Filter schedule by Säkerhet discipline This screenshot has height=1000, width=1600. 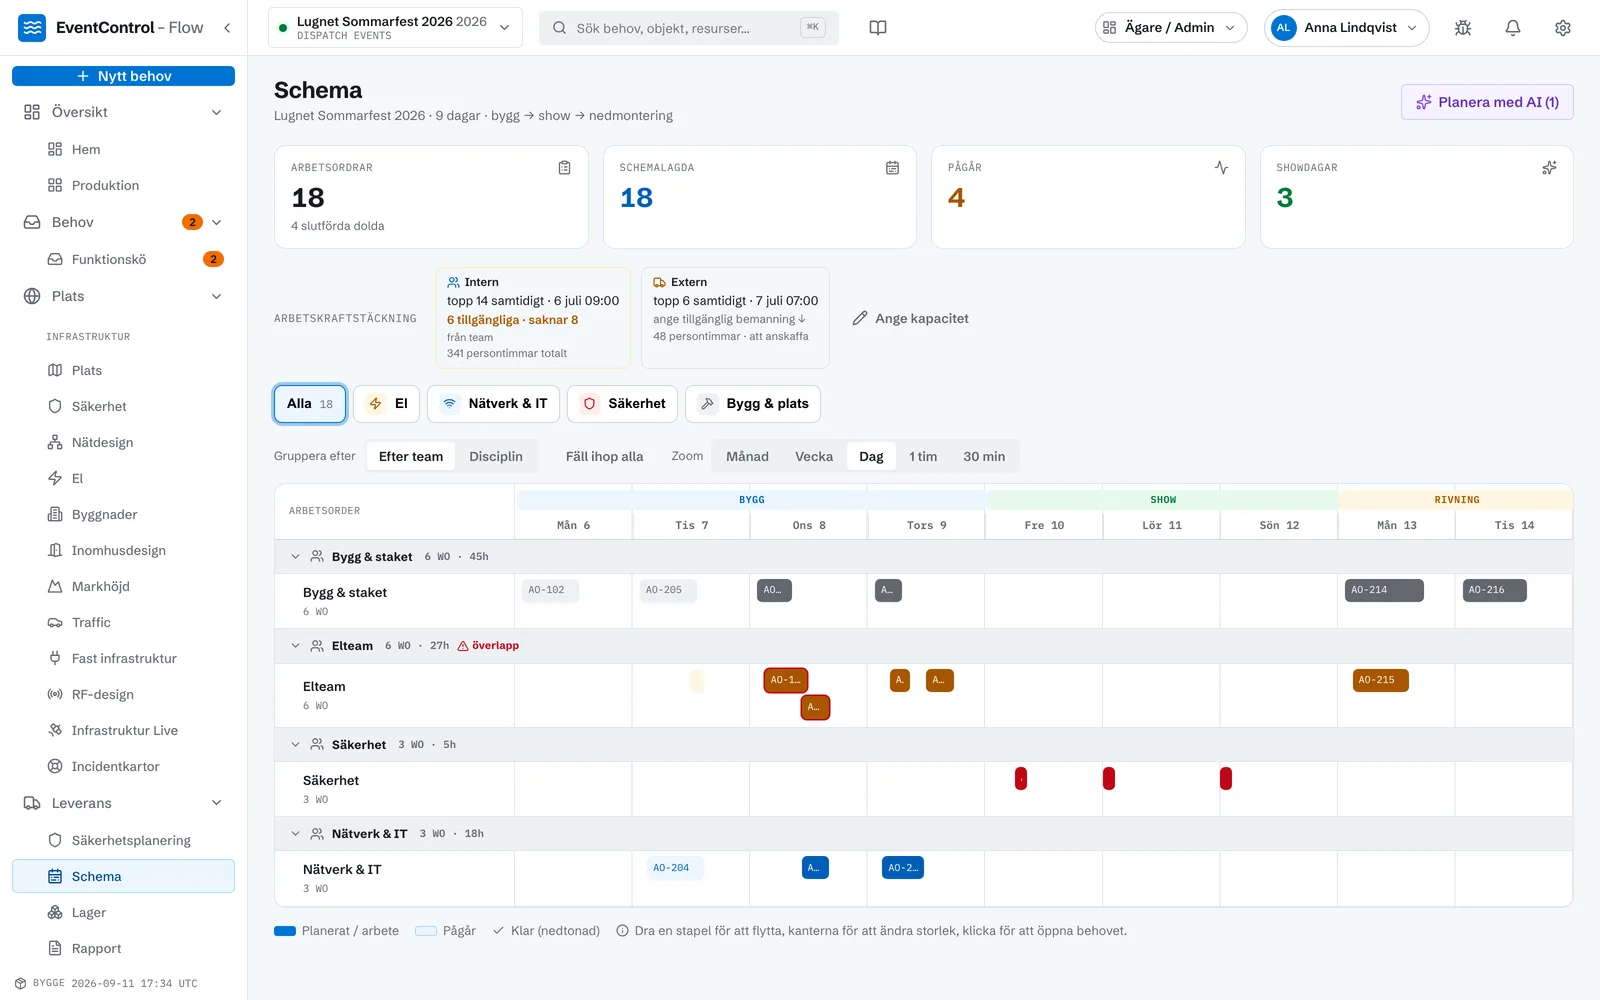click(622, 404)
